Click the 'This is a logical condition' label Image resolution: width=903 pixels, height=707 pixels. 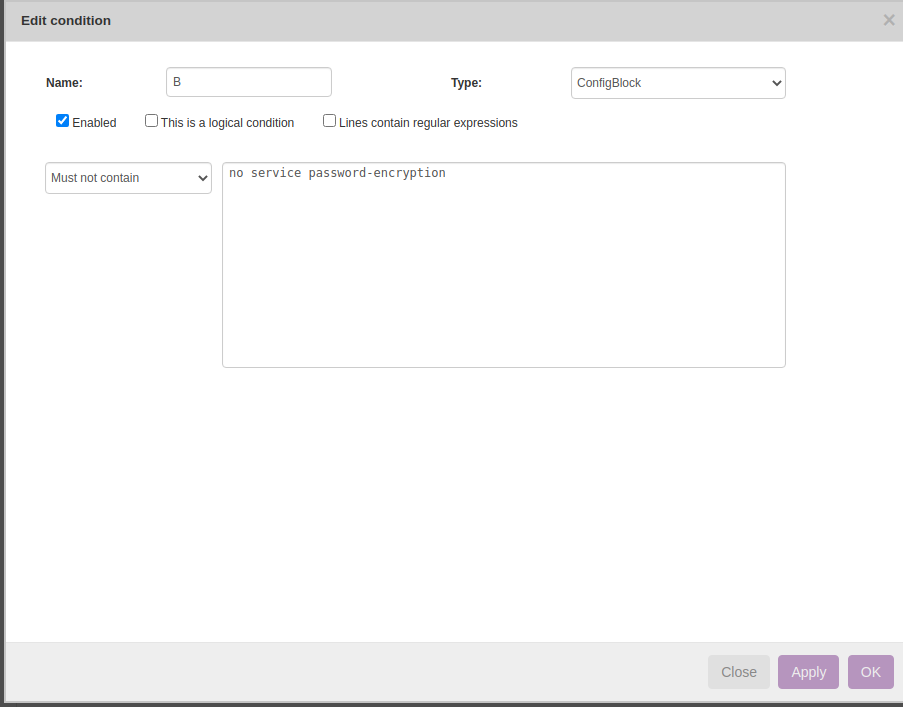pos(227,123)
